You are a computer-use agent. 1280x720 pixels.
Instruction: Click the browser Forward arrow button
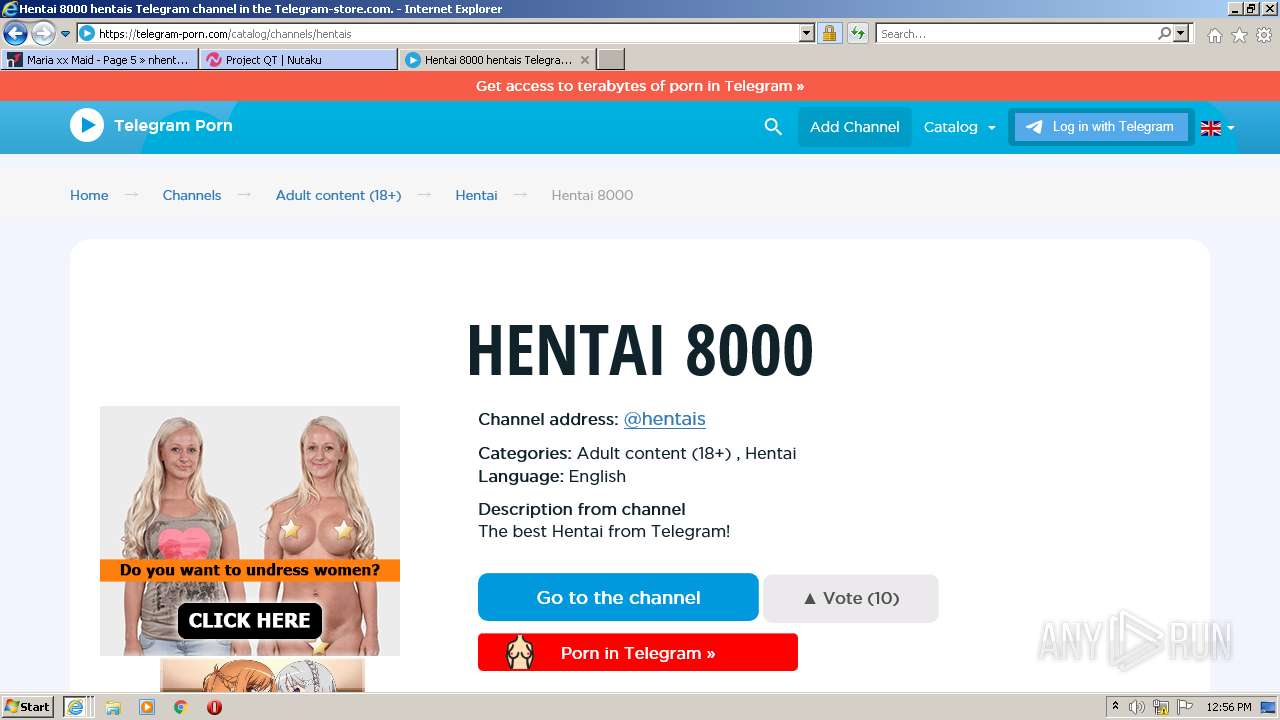(x=43, y=34)
